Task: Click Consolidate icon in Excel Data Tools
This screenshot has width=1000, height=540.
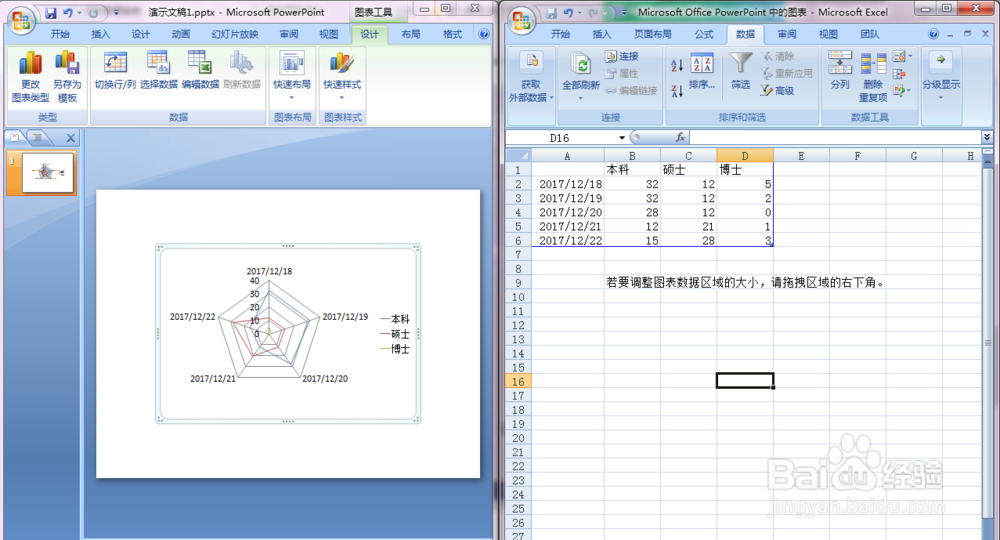Action: point(899,74)
